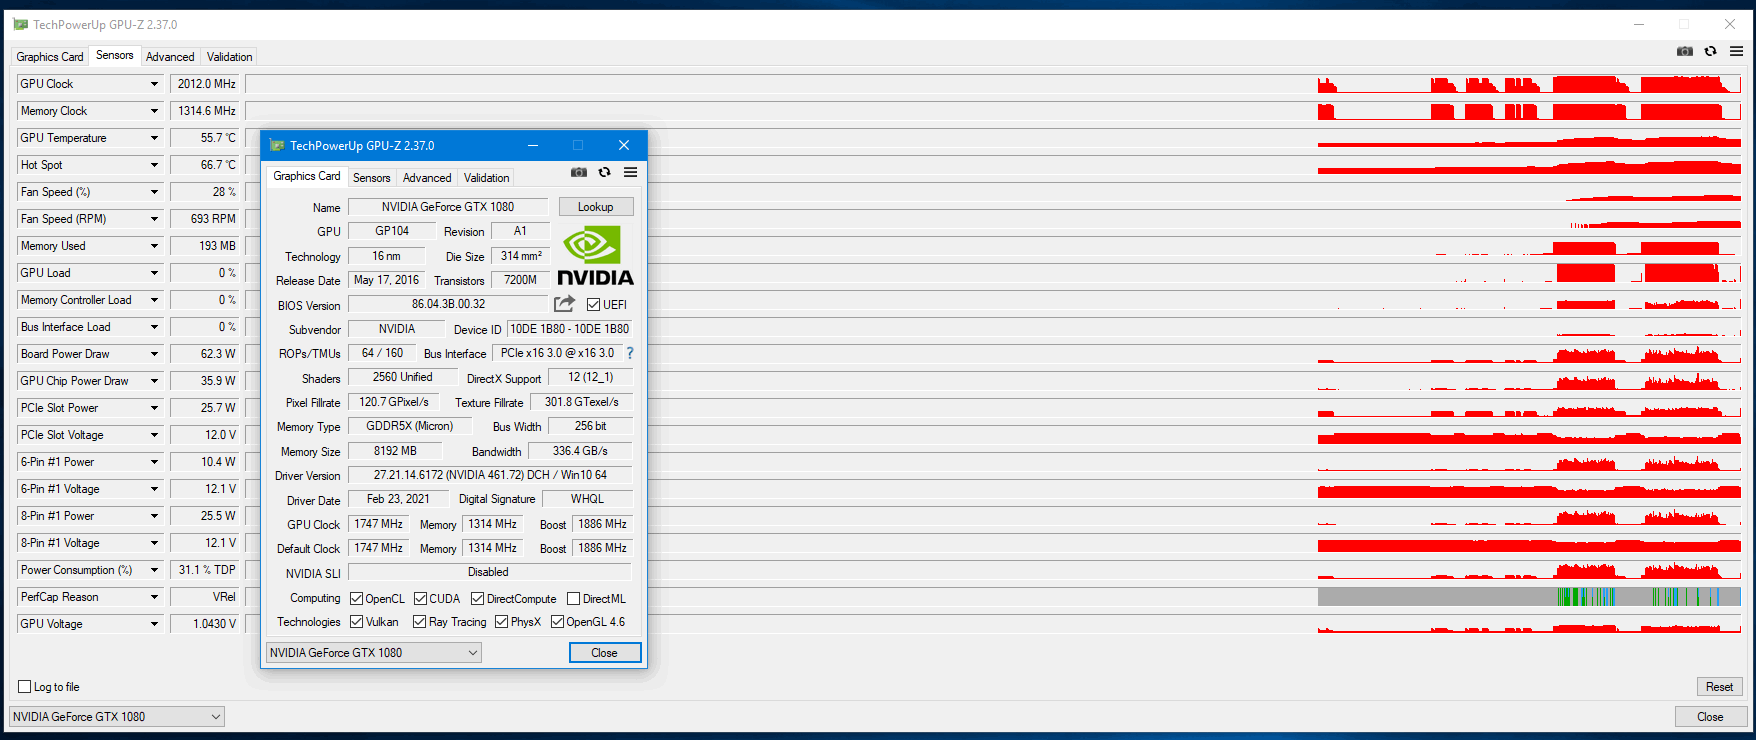1756x740 pixels.
Task: Open Validation tab in front dialog
Action: (x=487, y=178)
